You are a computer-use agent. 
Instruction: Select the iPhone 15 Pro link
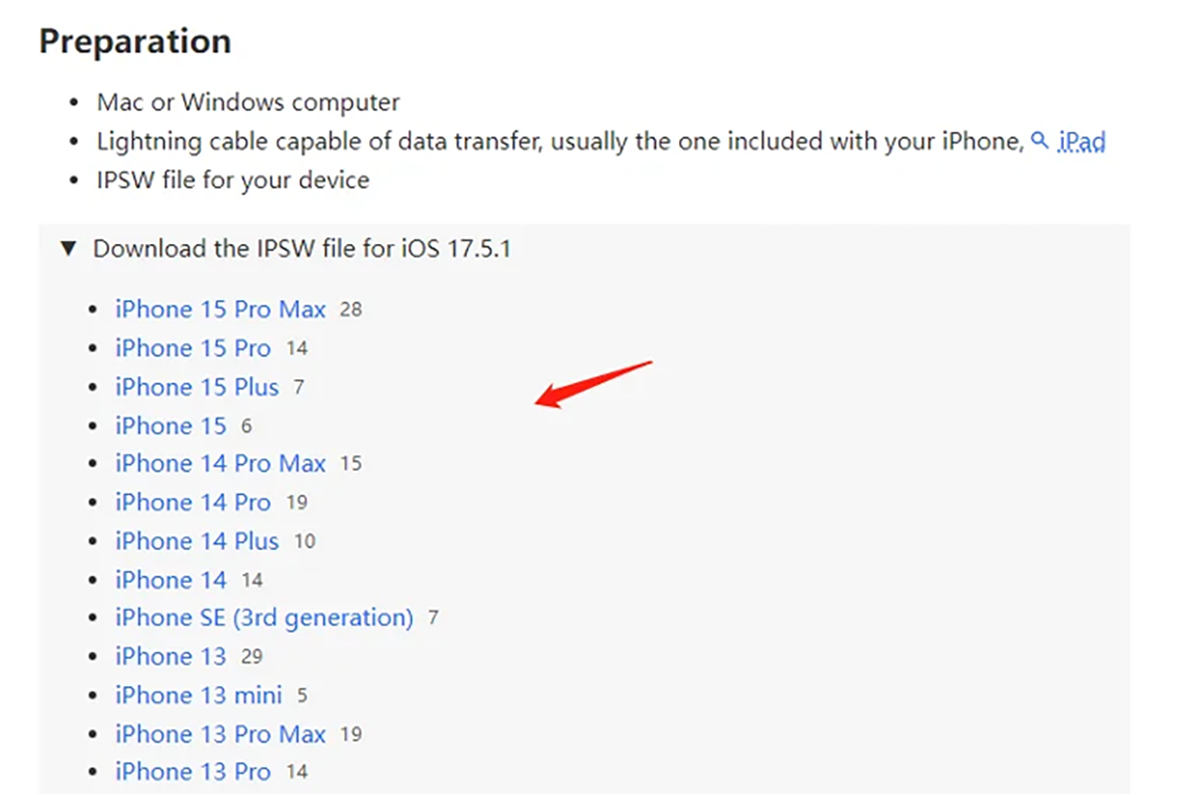point(192,348)
